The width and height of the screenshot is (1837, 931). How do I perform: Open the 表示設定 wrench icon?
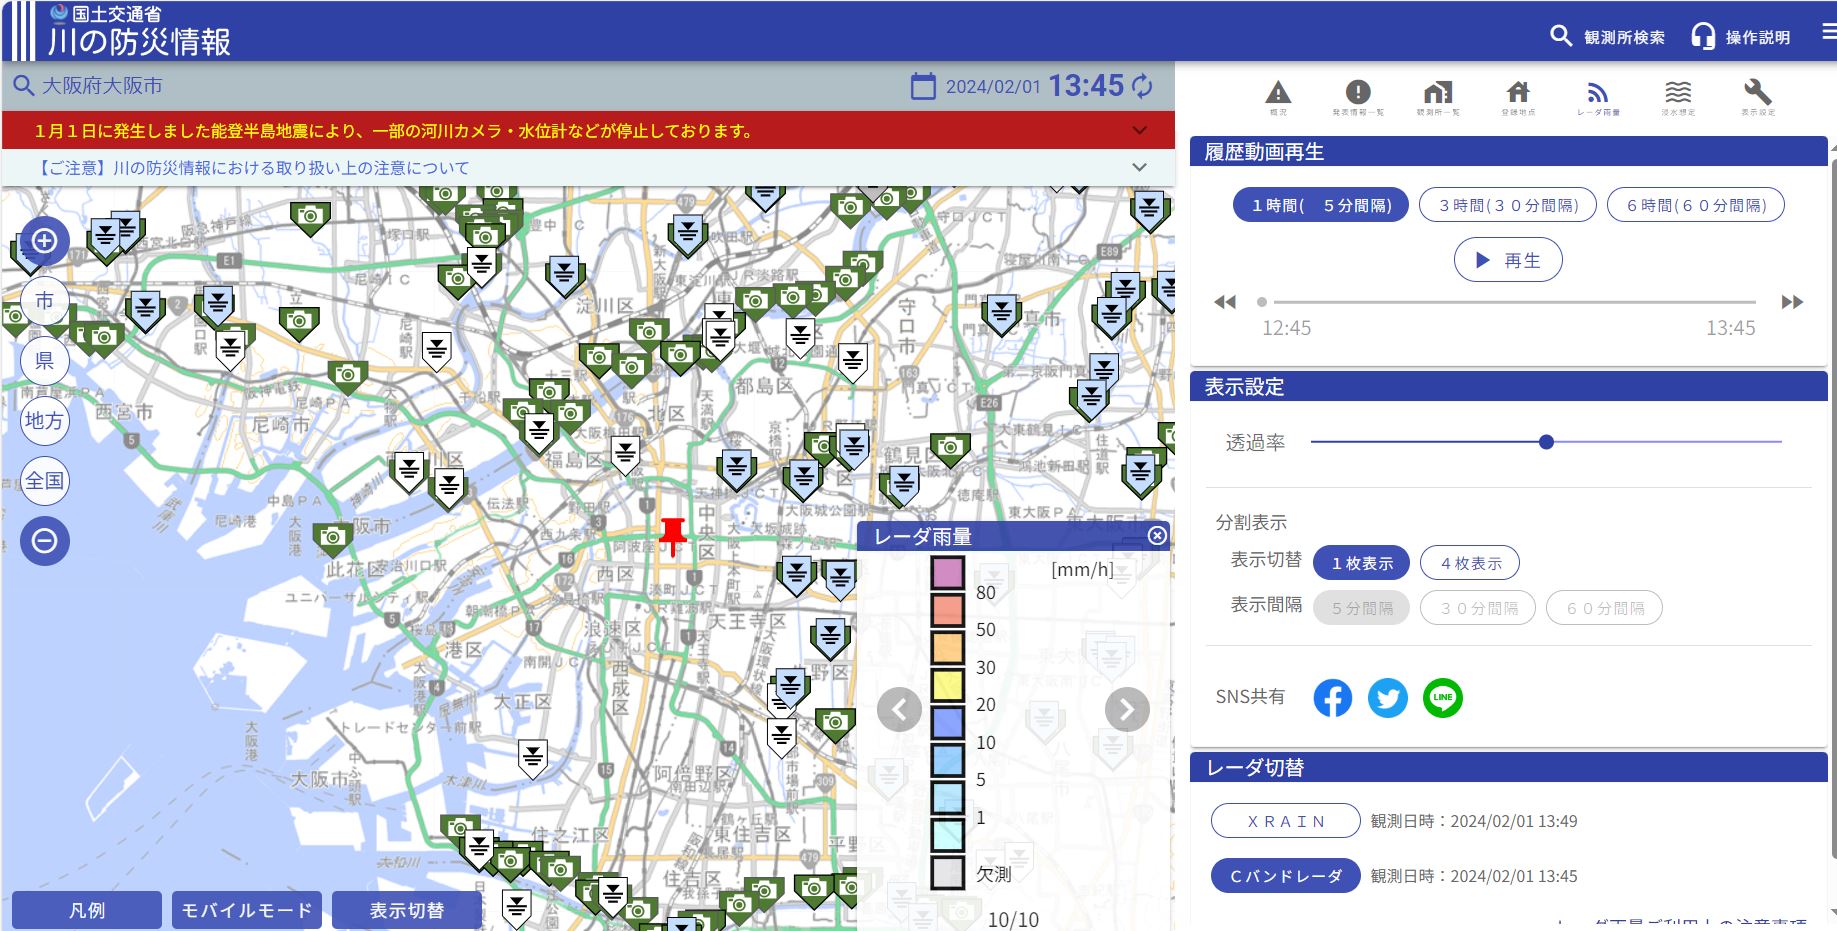click(1757, 95)
